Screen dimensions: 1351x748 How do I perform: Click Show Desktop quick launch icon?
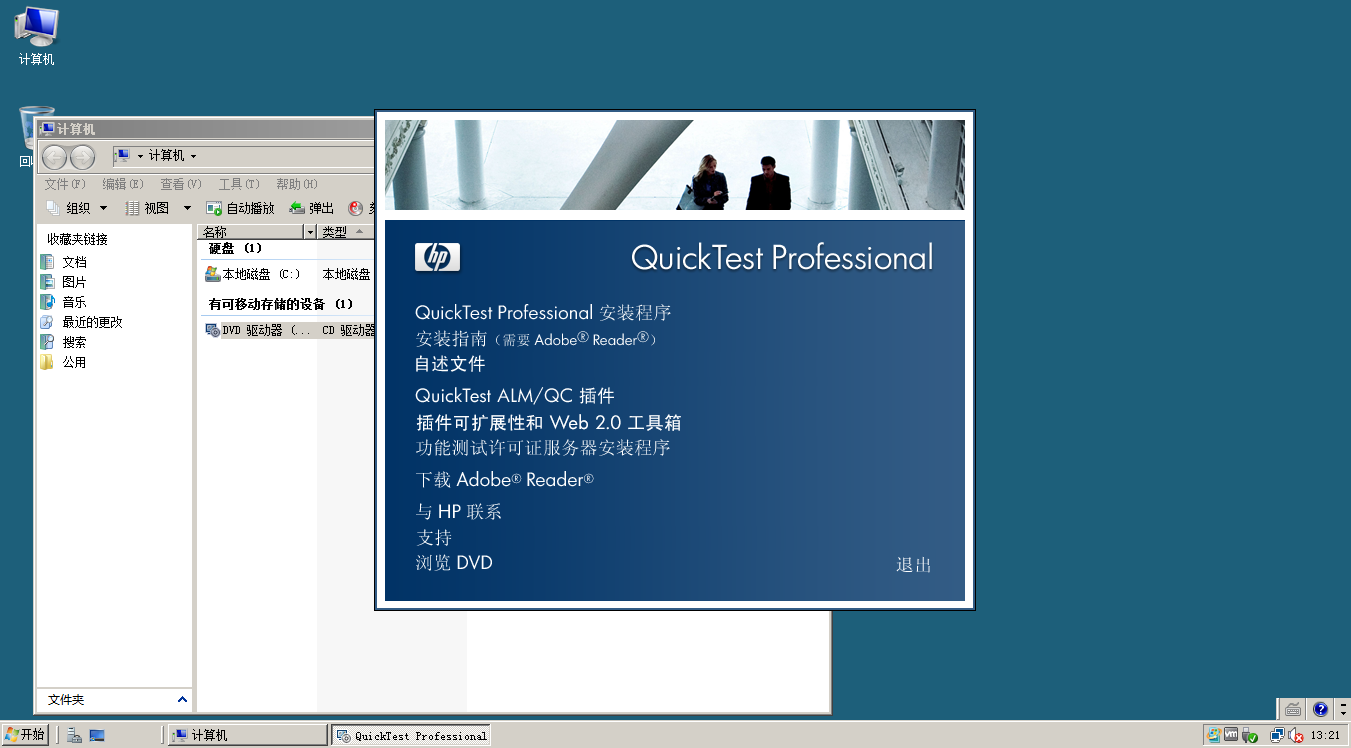tap(97, 735)
